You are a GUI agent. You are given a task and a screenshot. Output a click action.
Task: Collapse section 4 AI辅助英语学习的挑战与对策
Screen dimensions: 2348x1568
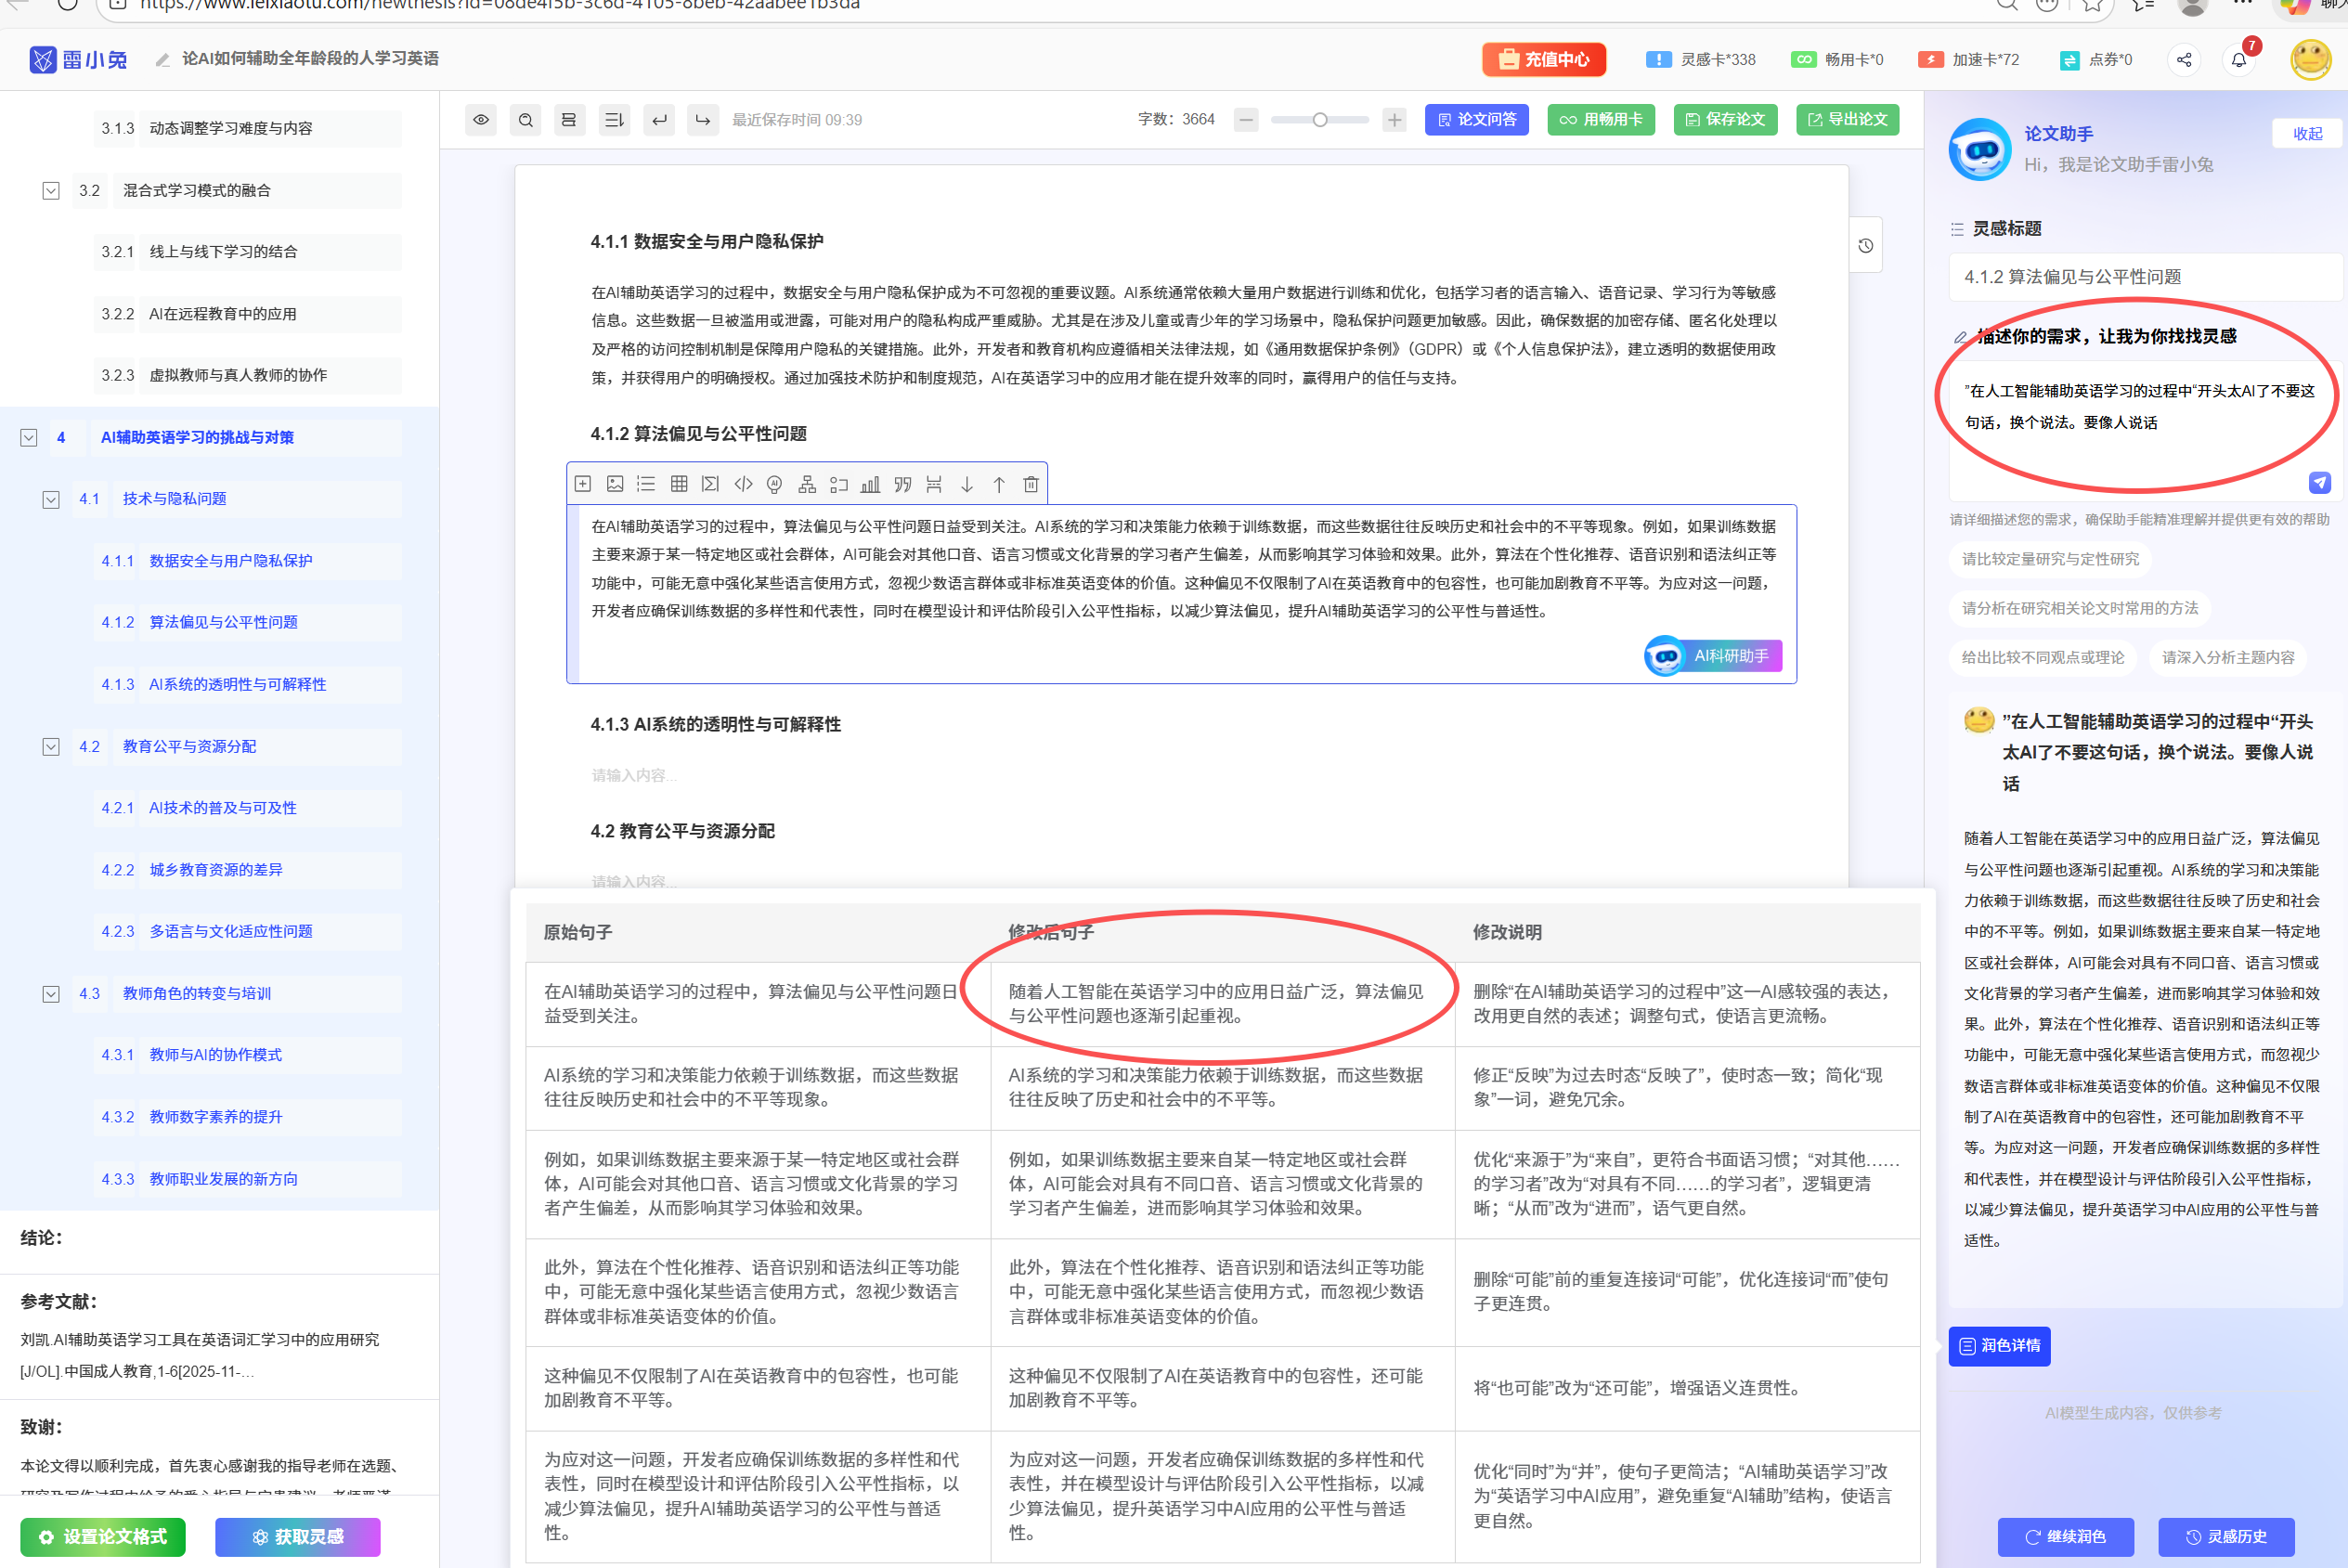[29, 437]
